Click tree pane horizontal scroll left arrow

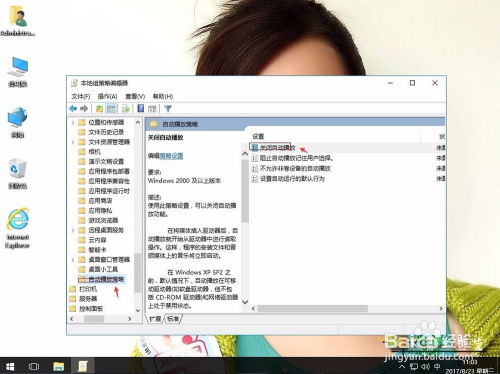72,319
